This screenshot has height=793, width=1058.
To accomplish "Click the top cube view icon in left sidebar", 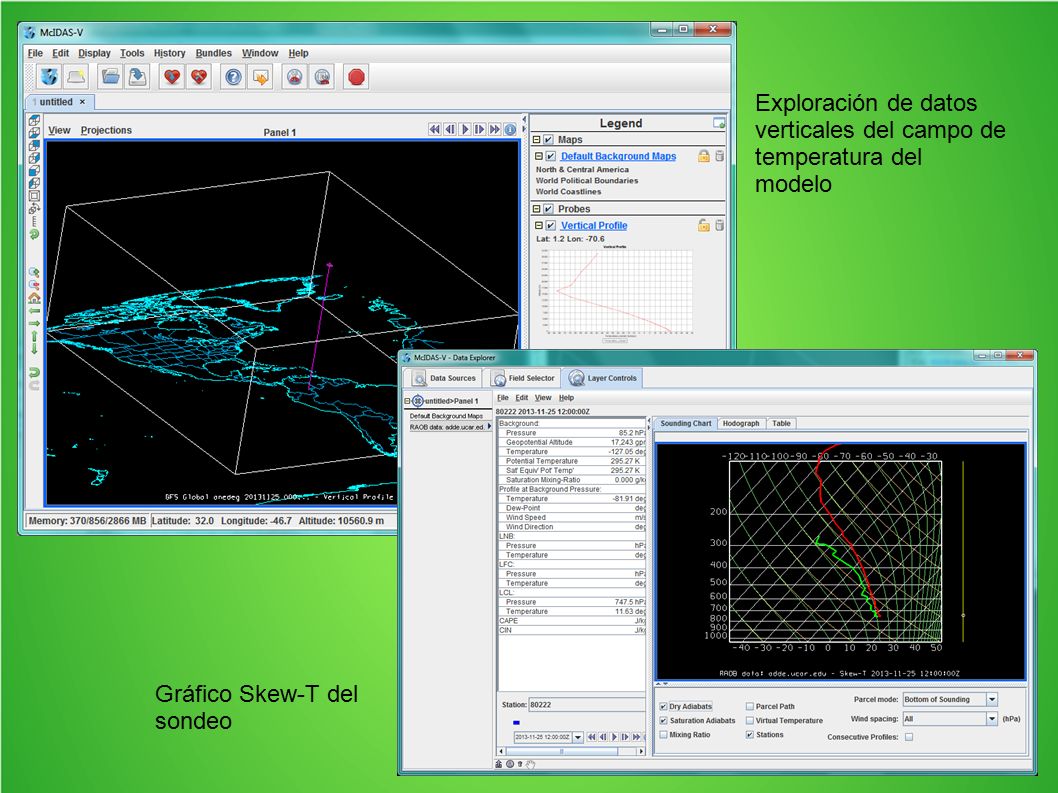I will [x=34, y=120].
